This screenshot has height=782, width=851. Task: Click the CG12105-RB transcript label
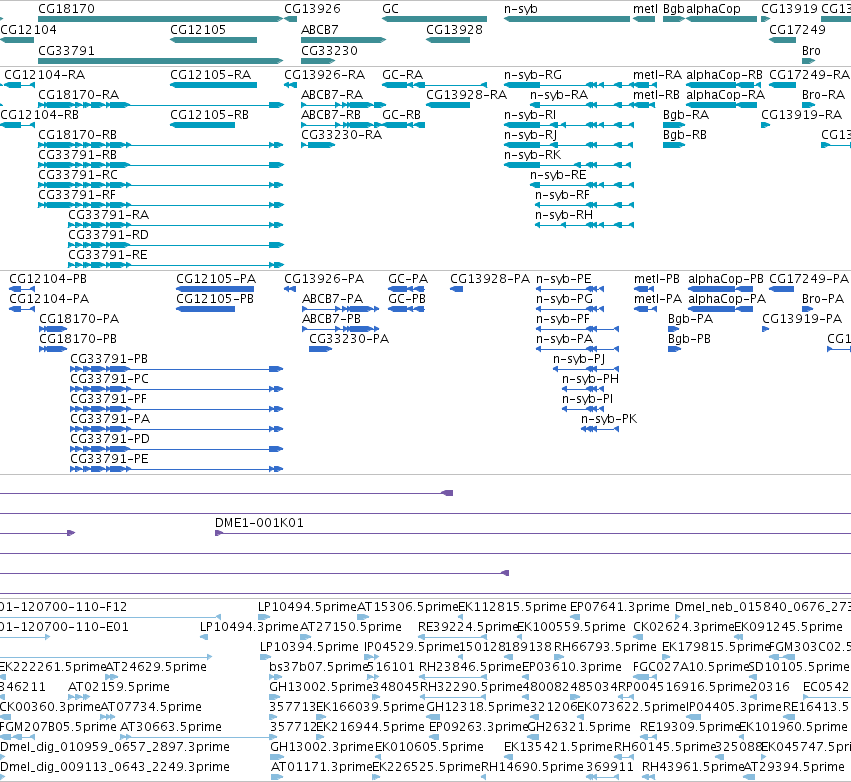[209, 115]
